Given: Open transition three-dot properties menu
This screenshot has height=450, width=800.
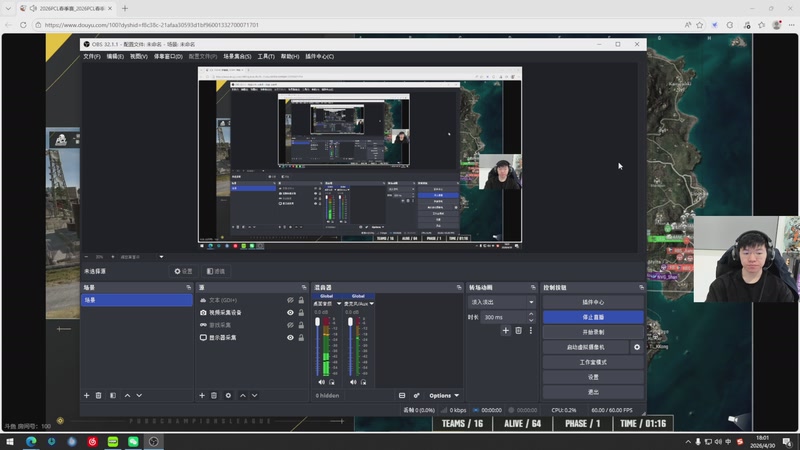Looking at the screenshot, I should tap(531, 331).
